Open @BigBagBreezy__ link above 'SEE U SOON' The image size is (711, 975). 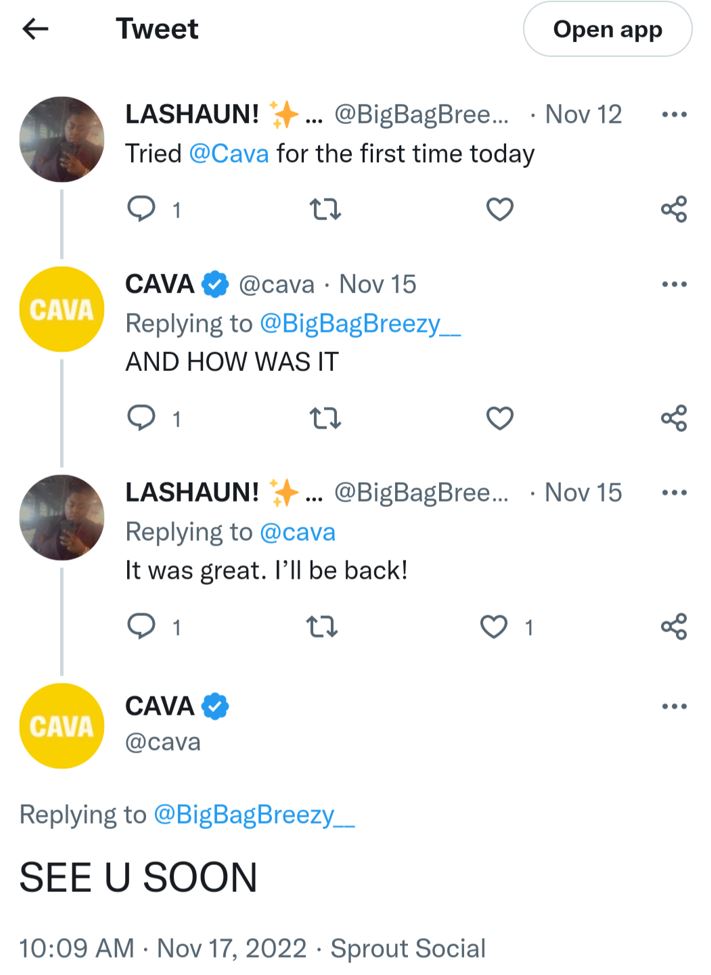point(253,814)
